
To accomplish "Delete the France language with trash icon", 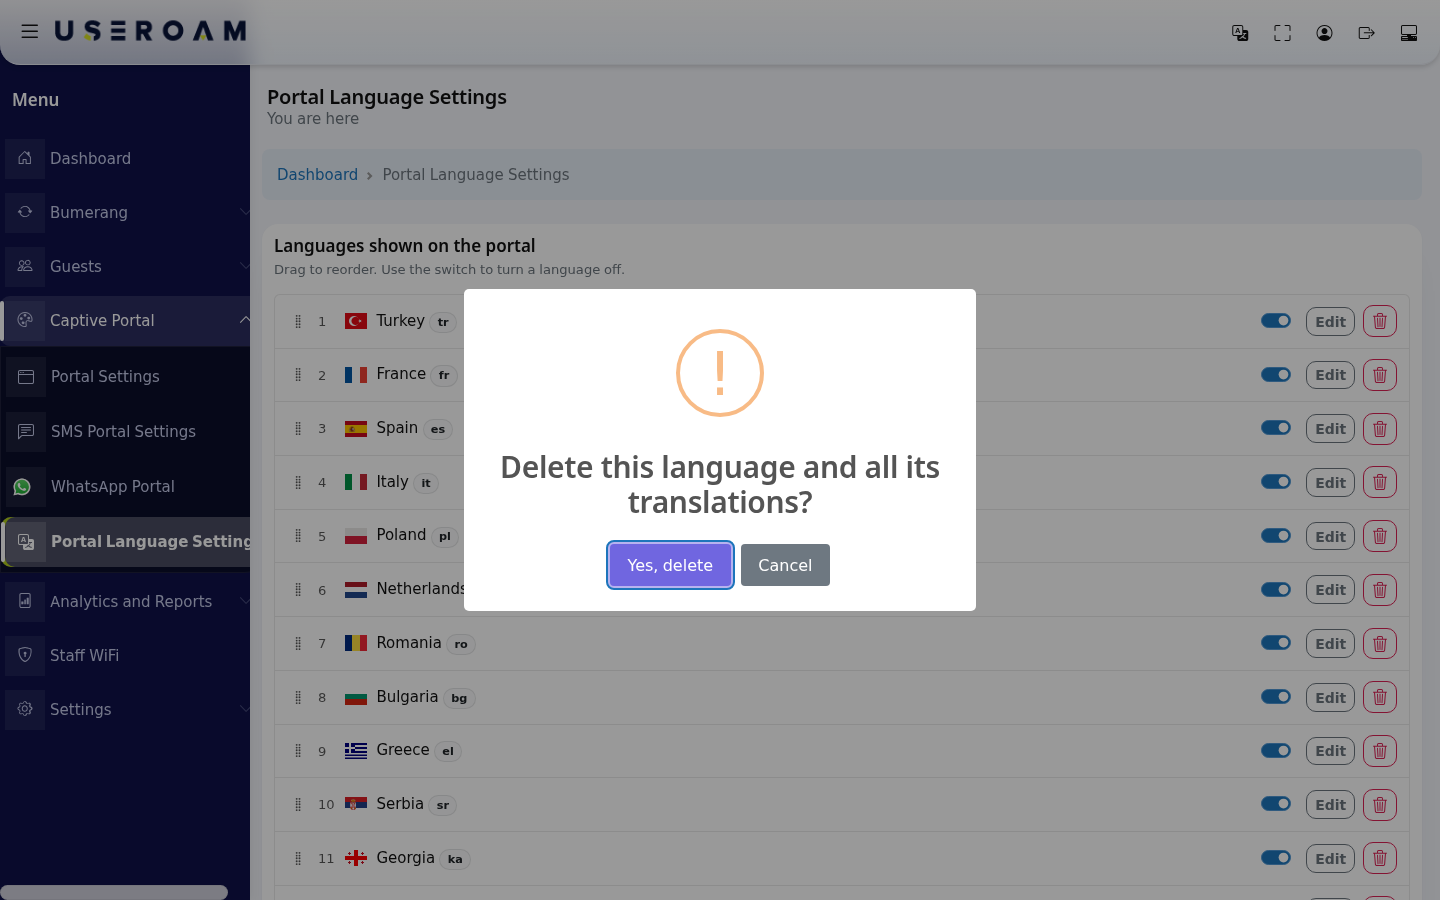I will coord(1380,375).
